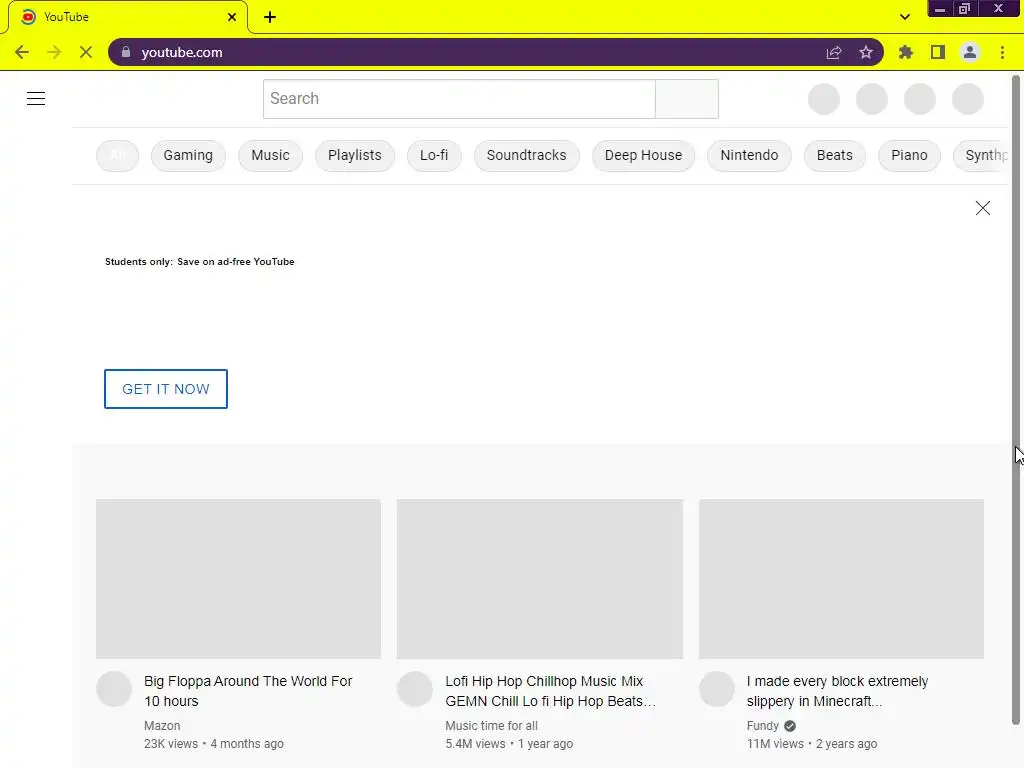Viewport: 1024px width, 768px height.
Task: Select the Nintendo filter chip
Action: point(749,155)
